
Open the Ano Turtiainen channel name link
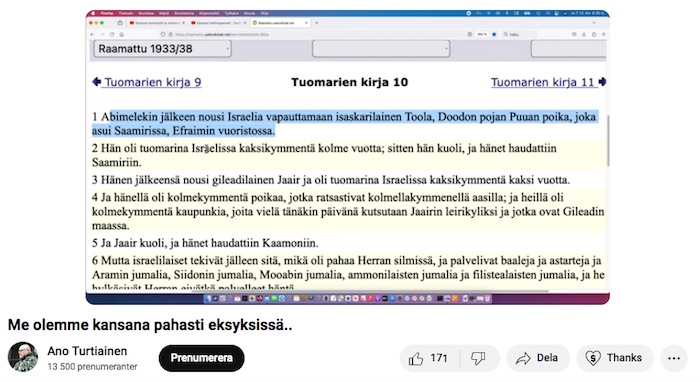tap(87, 351)
